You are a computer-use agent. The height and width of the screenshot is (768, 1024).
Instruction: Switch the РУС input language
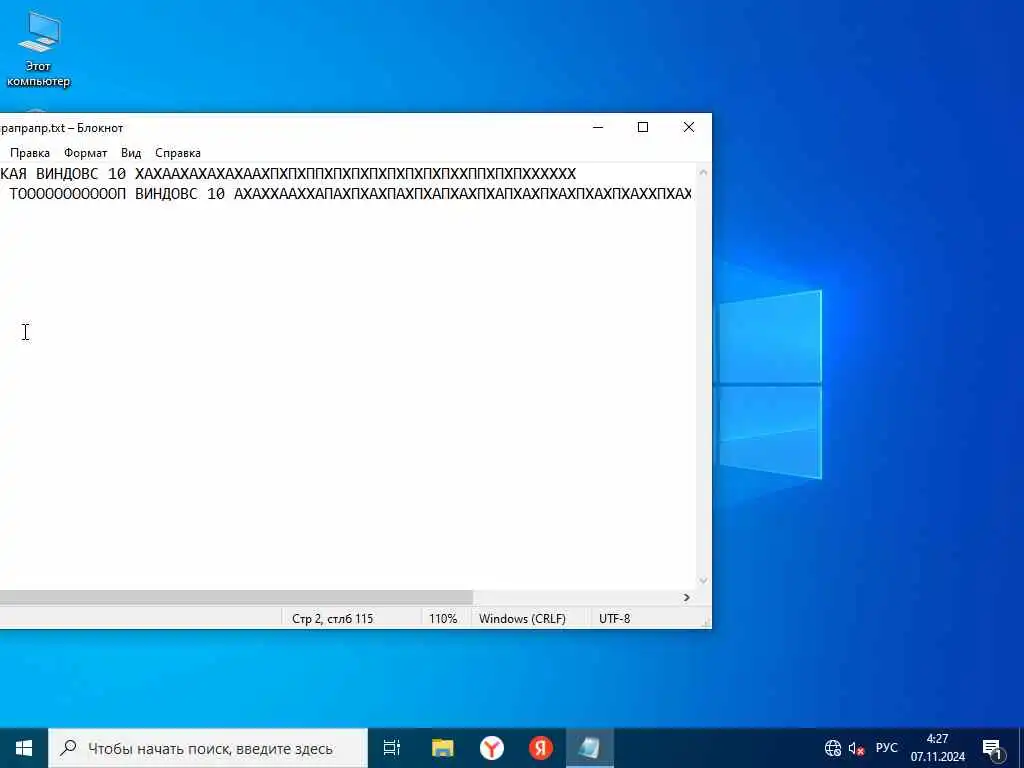click(887, 748)
